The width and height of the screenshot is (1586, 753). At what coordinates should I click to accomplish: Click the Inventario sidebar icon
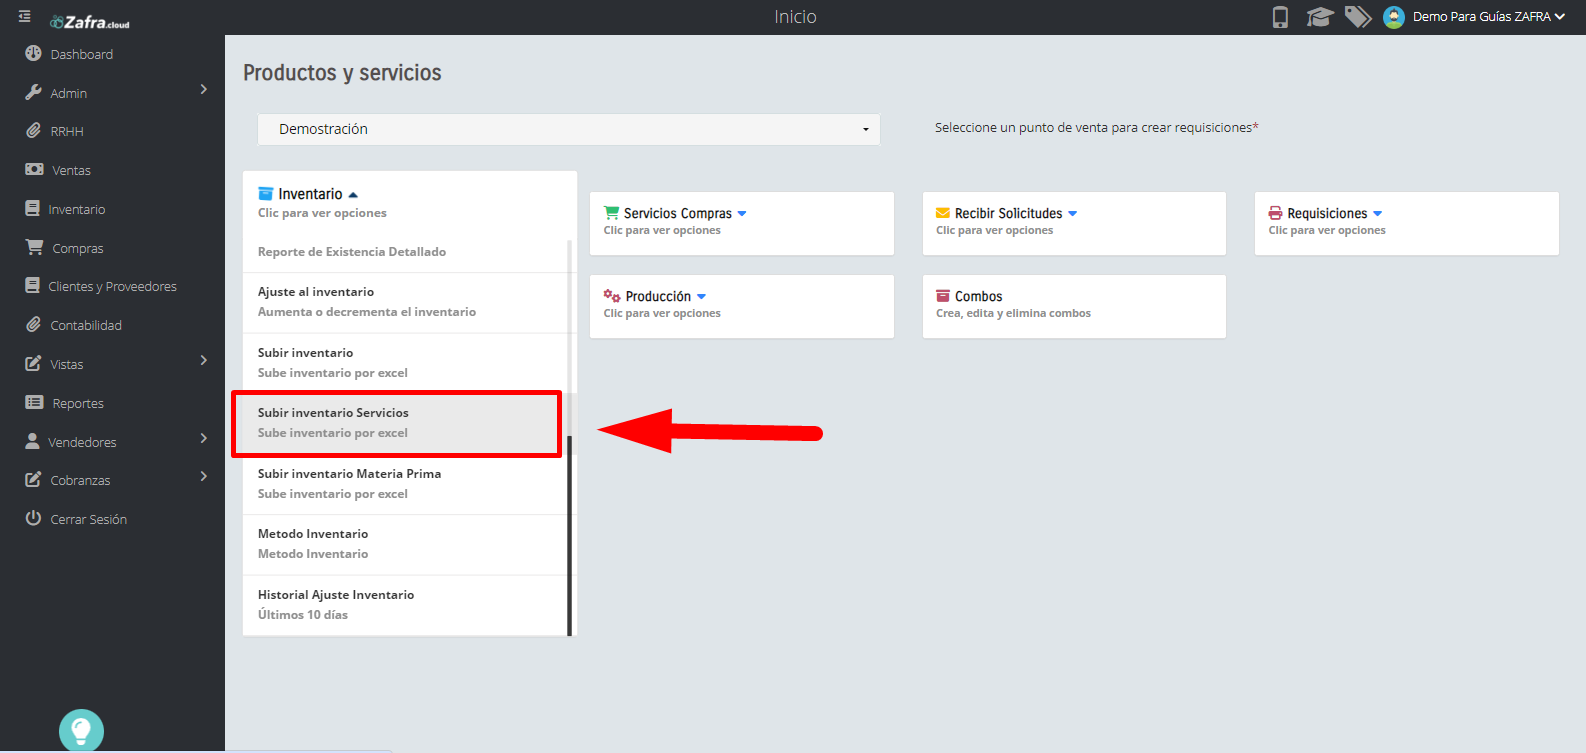coord(32,208)
